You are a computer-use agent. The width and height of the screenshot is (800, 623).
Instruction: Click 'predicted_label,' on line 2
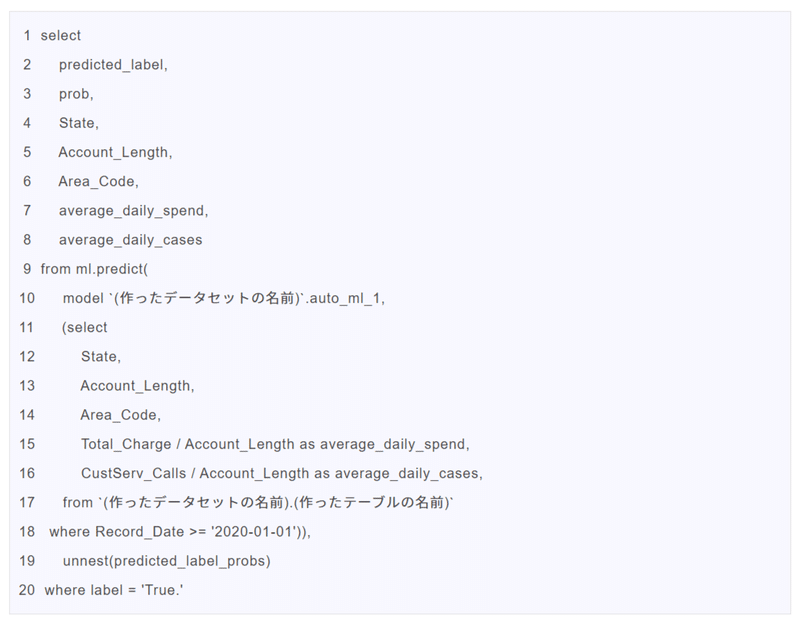[113, 65]
